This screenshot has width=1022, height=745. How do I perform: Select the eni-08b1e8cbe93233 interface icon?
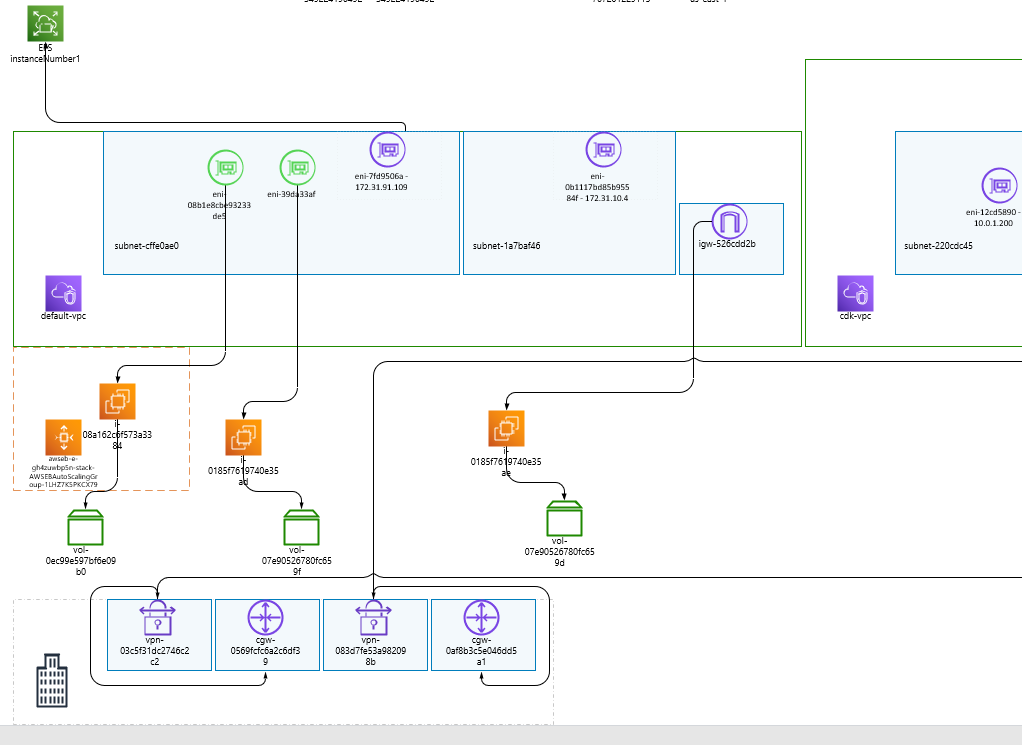226,168
